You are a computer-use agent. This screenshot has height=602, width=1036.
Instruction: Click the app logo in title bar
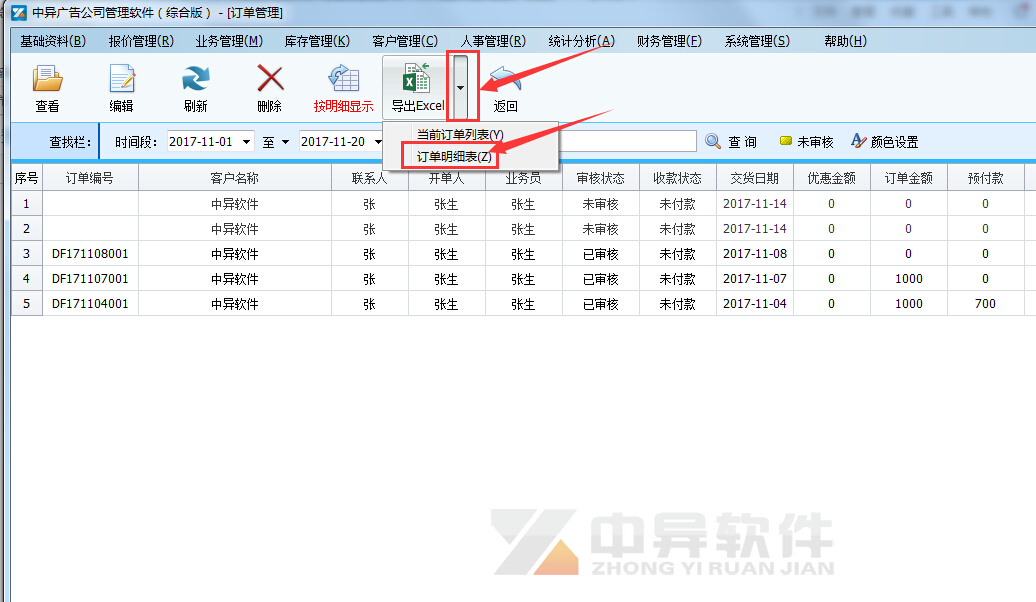pos(19,13)
